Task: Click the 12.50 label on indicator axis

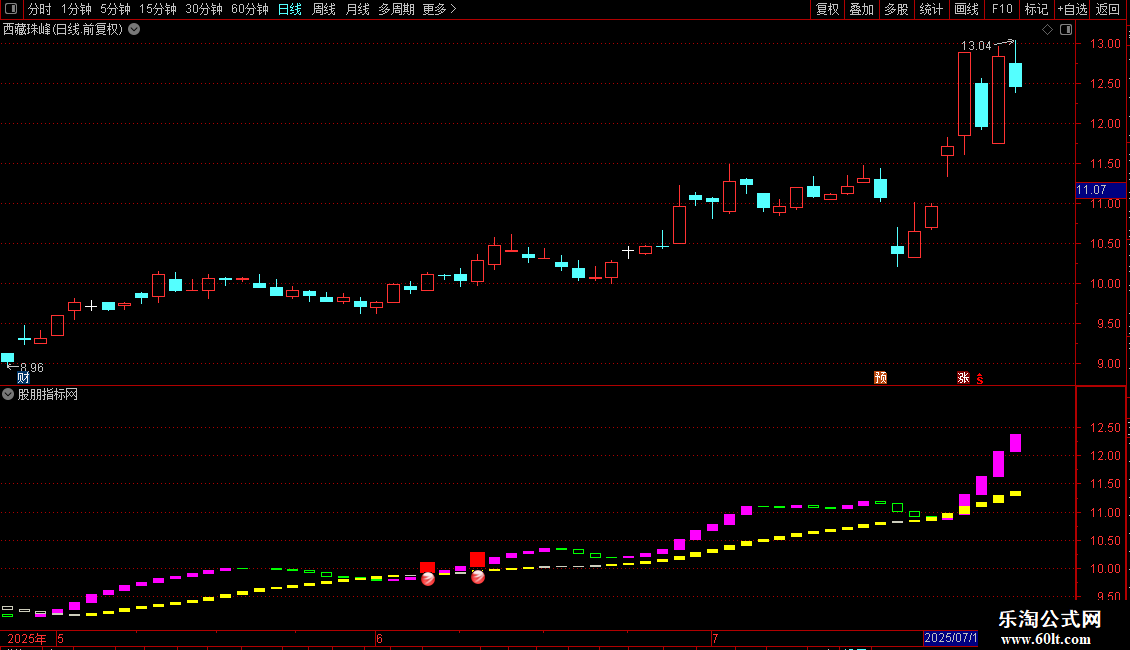Action: coord(1105,428)
